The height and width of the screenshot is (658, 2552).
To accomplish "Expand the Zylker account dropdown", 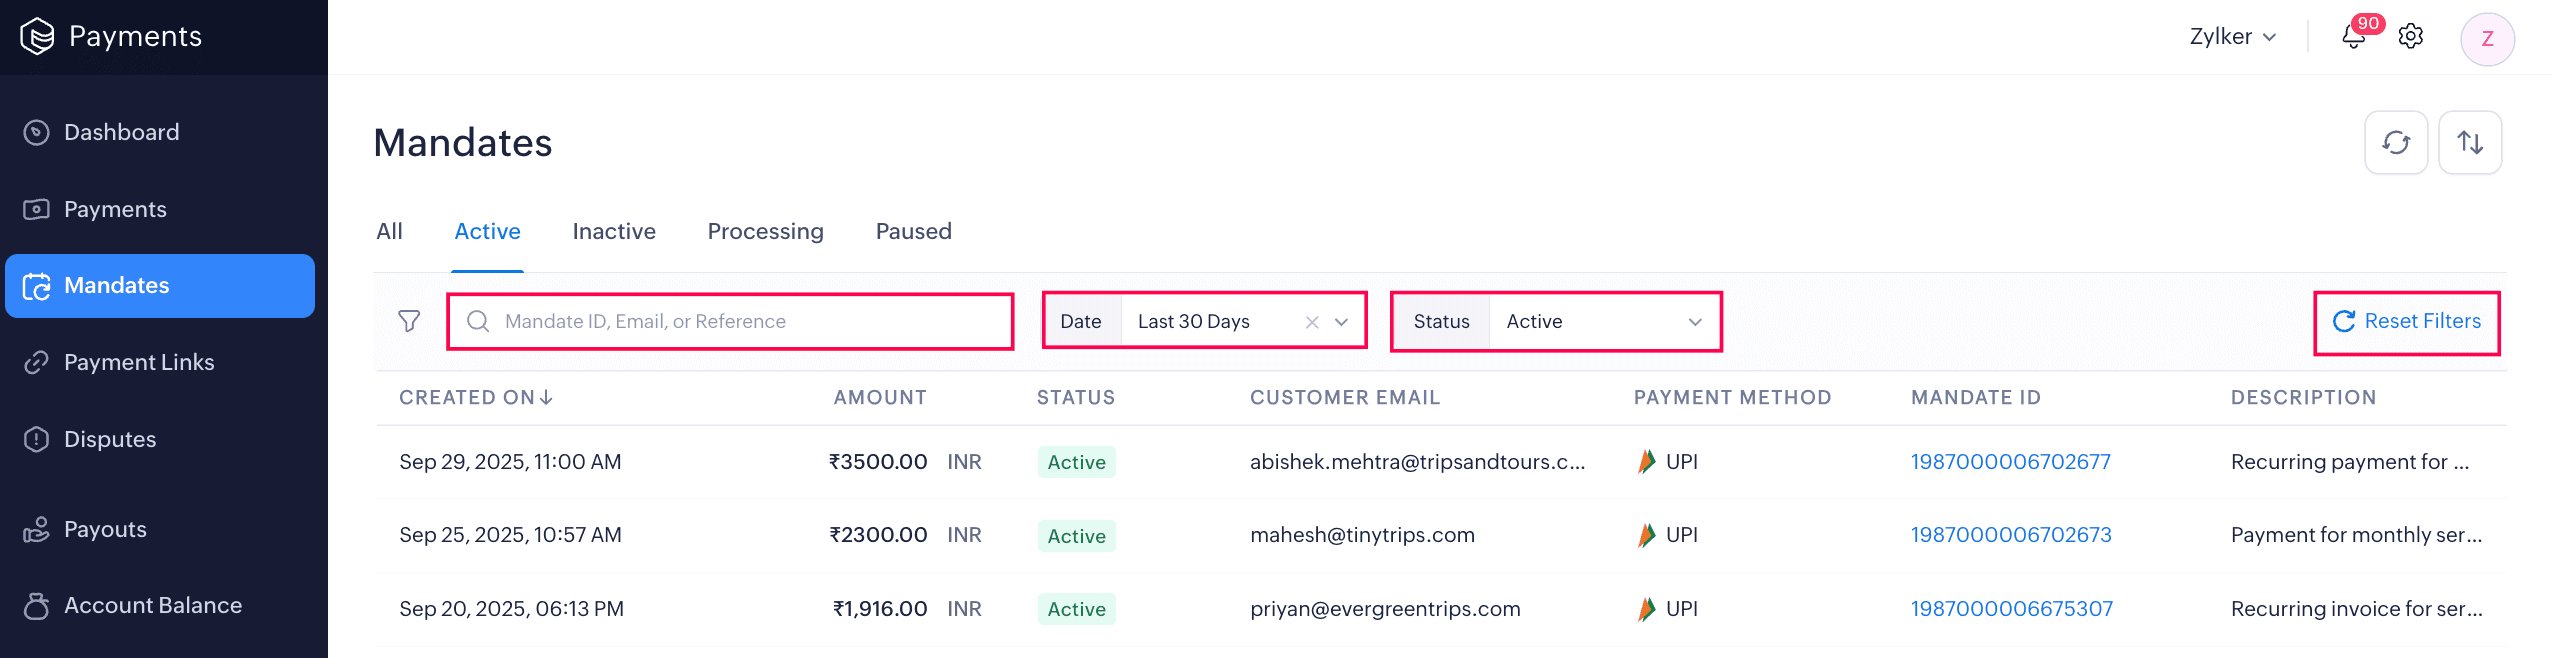I will pos(2232,37).
